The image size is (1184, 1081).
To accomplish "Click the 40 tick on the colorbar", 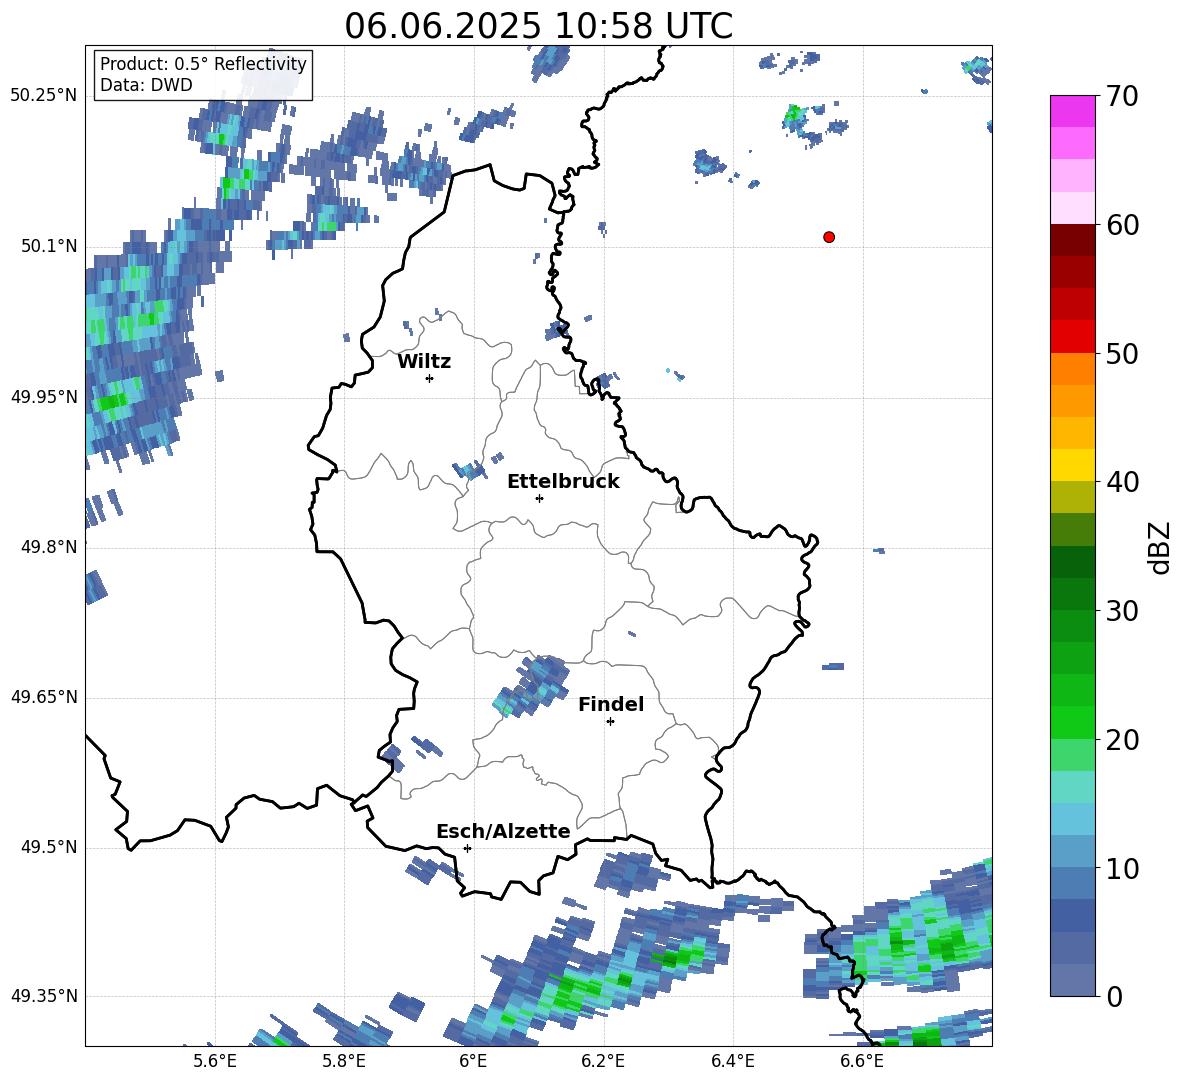I will (1122, 482).
